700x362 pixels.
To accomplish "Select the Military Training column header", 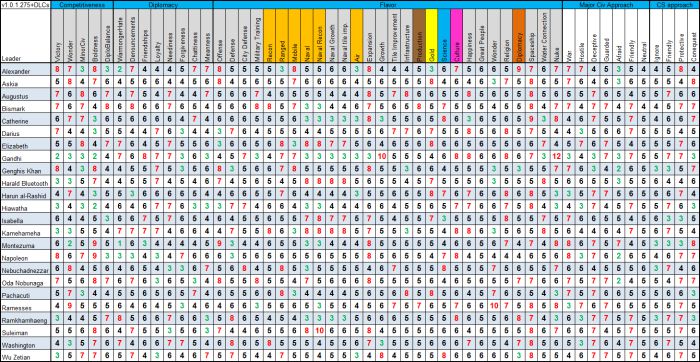I will pos(257,36).
